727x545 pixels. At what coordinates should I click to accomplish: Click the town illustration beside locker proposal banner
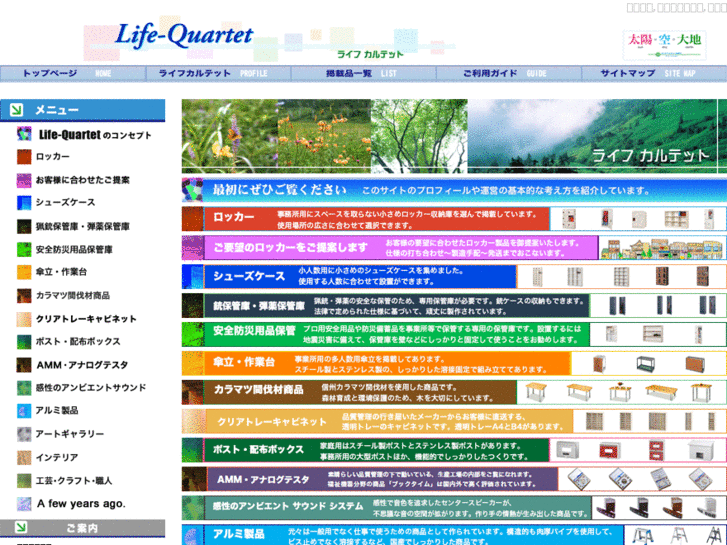tap(663, 249)
